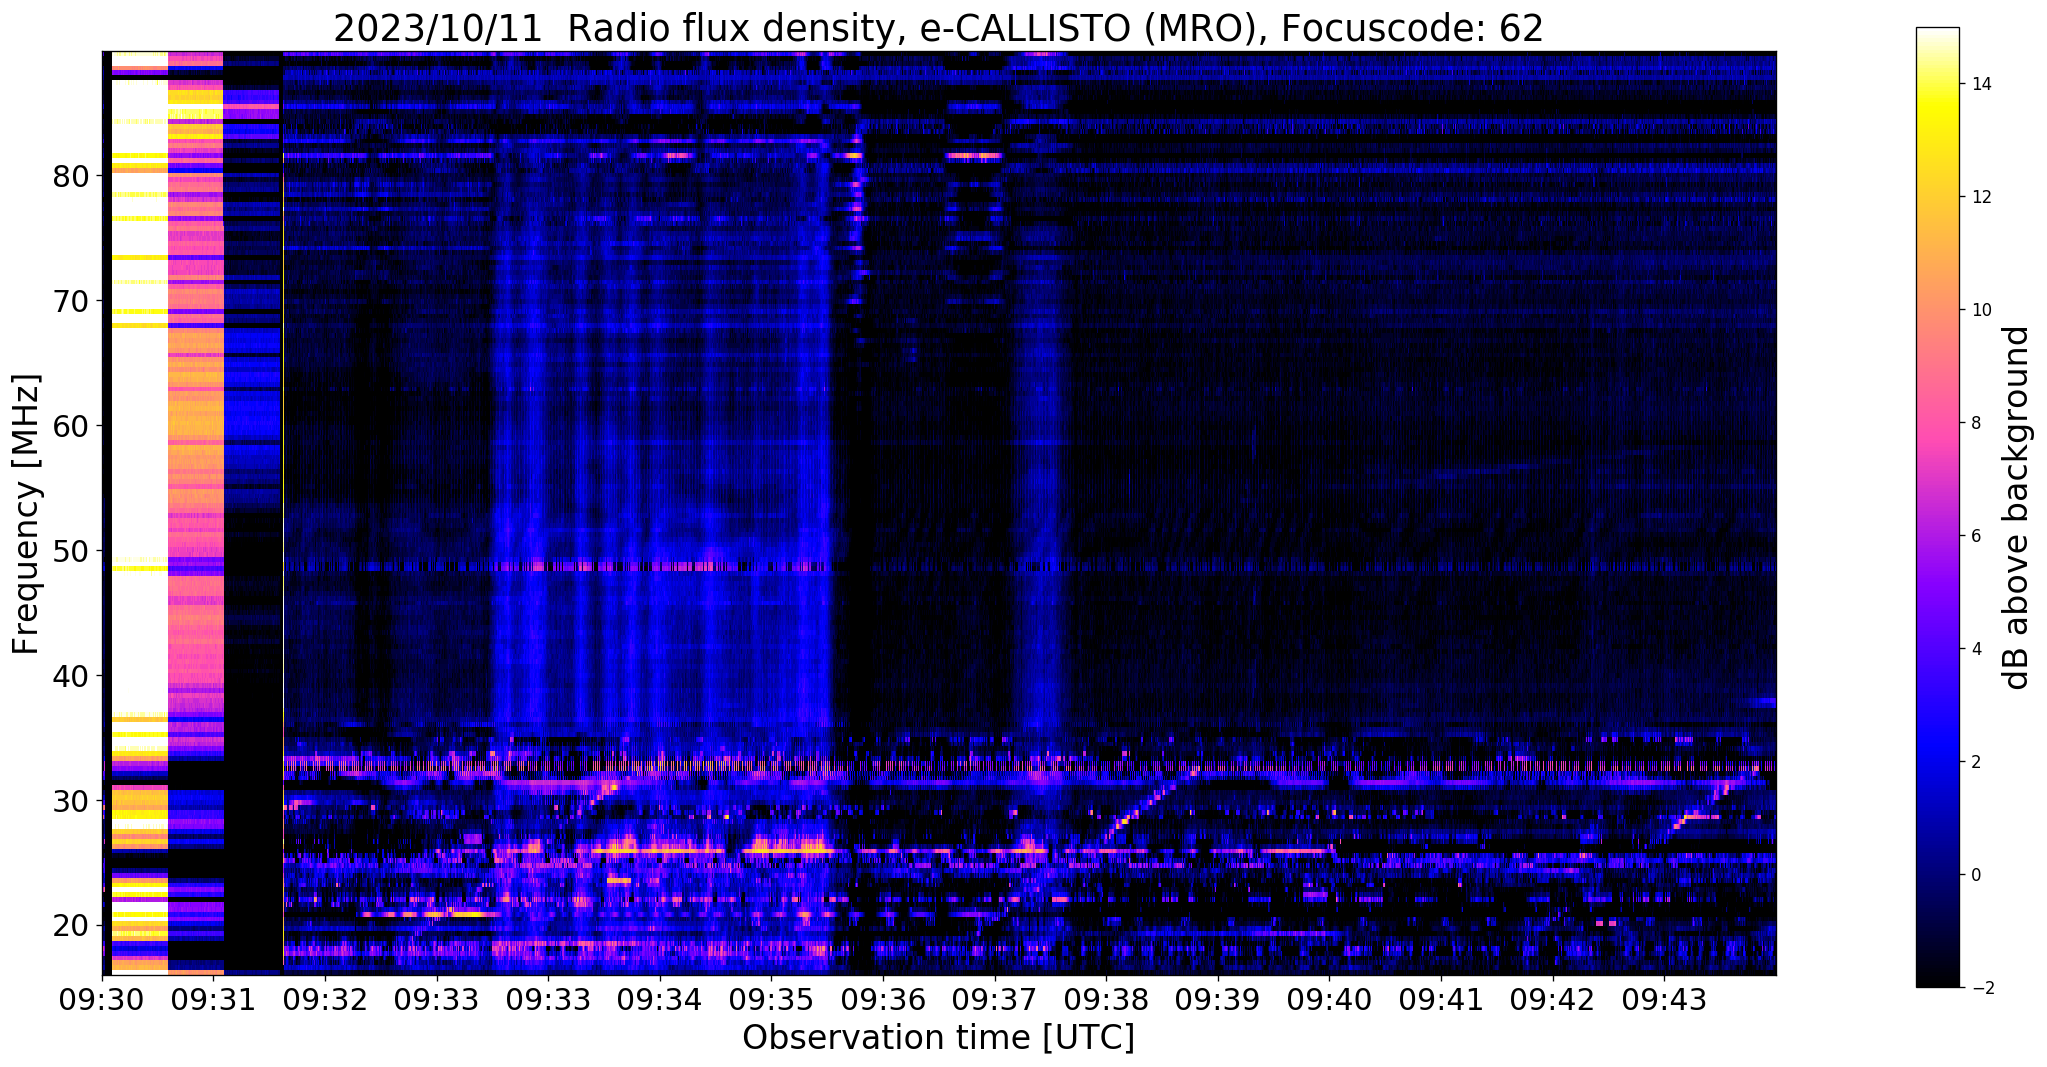Click the 40 MHz frequency tick label

71,675
